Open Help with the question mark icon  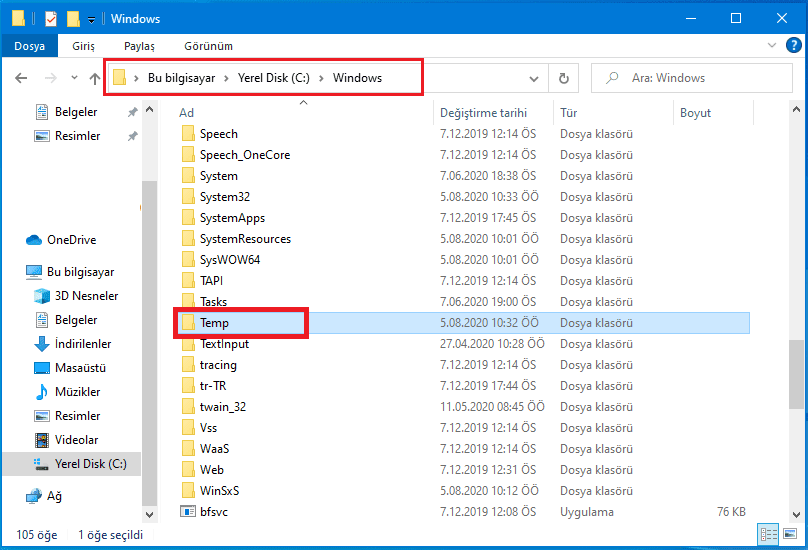(794, 45)
